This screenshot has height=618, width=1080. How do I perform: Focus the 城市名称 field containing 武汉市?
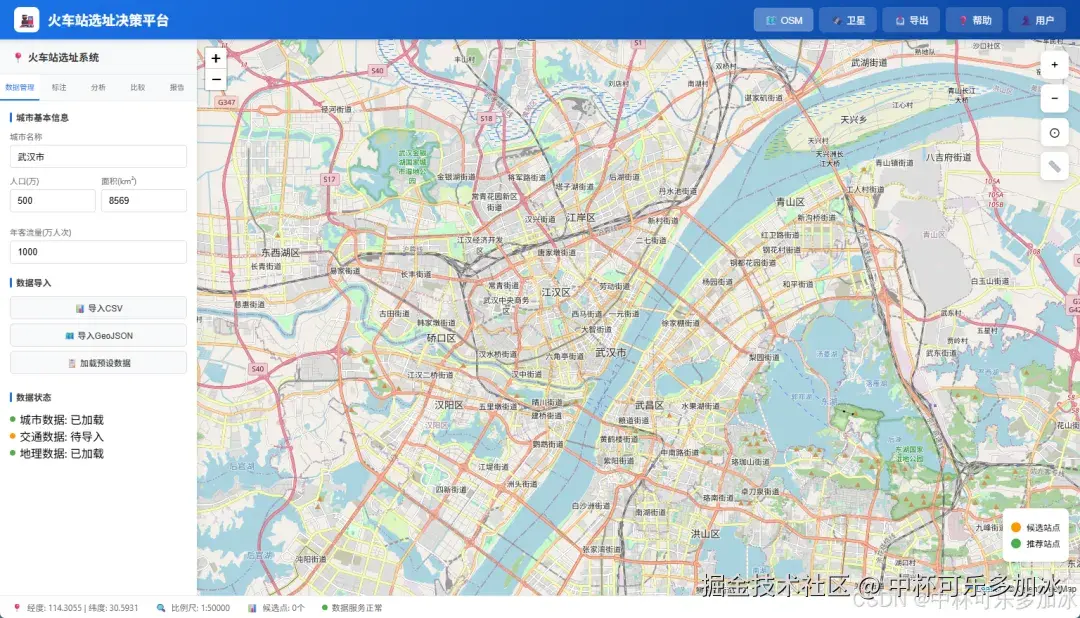tap(98, 156)
